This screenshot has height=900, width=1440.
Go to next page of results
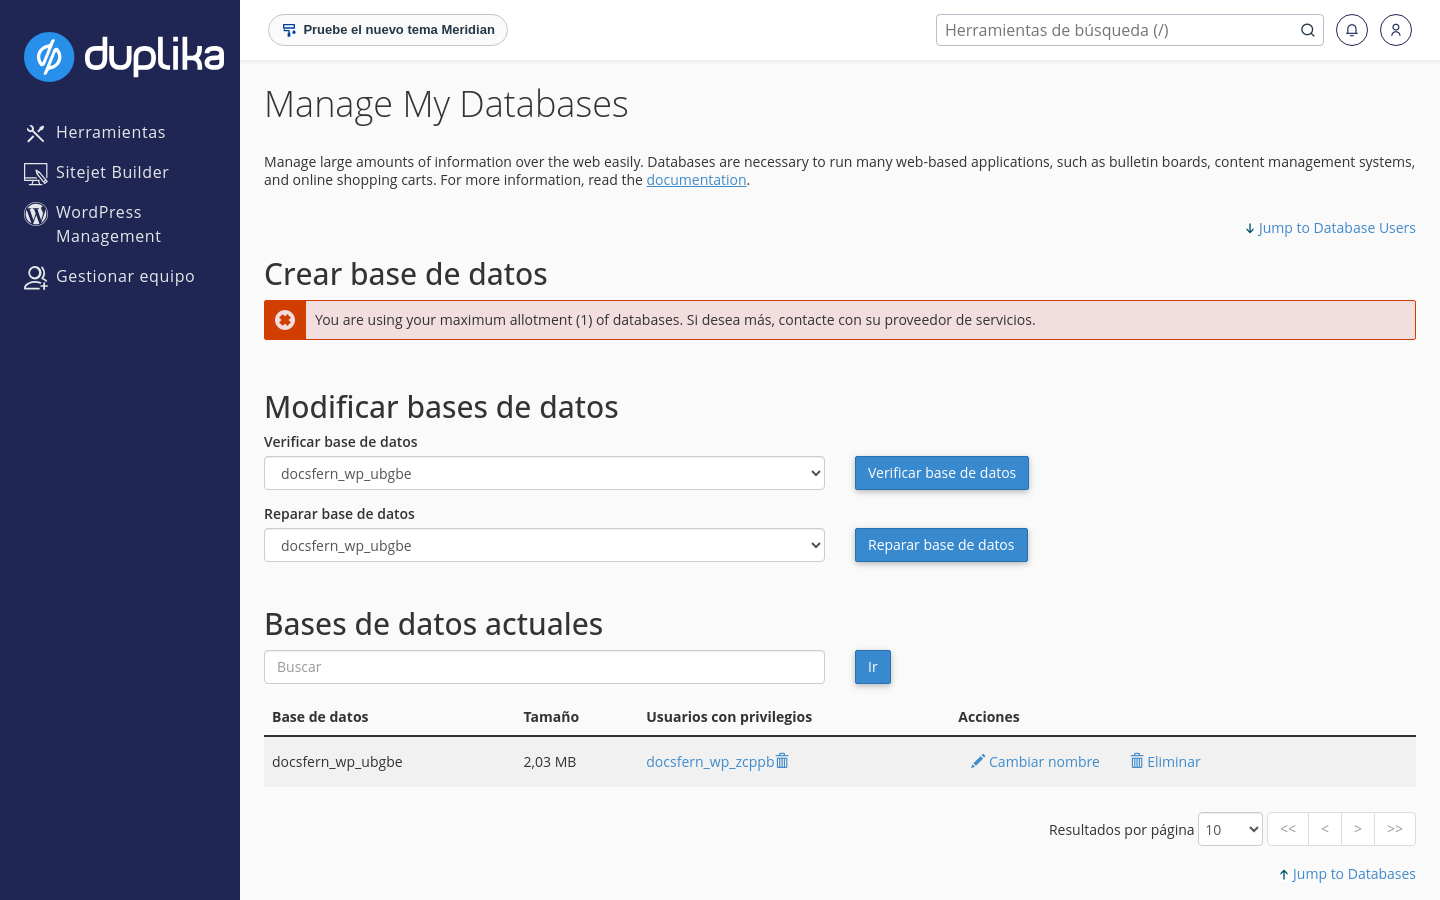pyautogui.click(x=1358, y=829)
